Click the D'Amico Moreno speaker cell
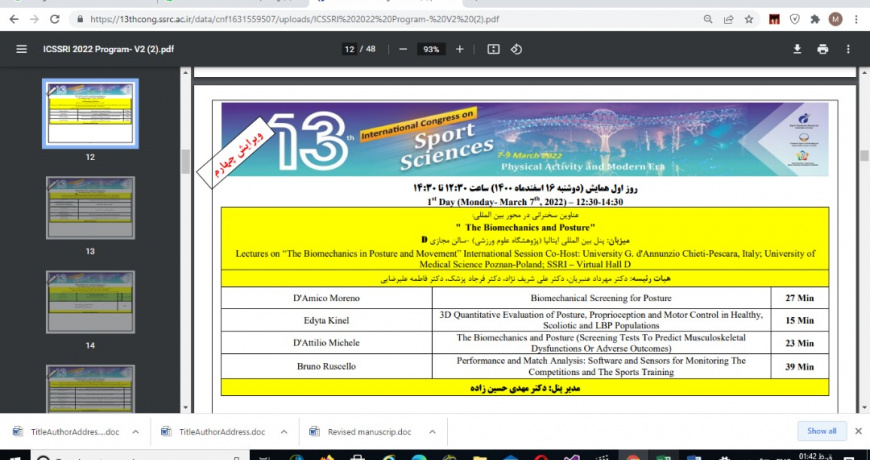 (326, 298)
